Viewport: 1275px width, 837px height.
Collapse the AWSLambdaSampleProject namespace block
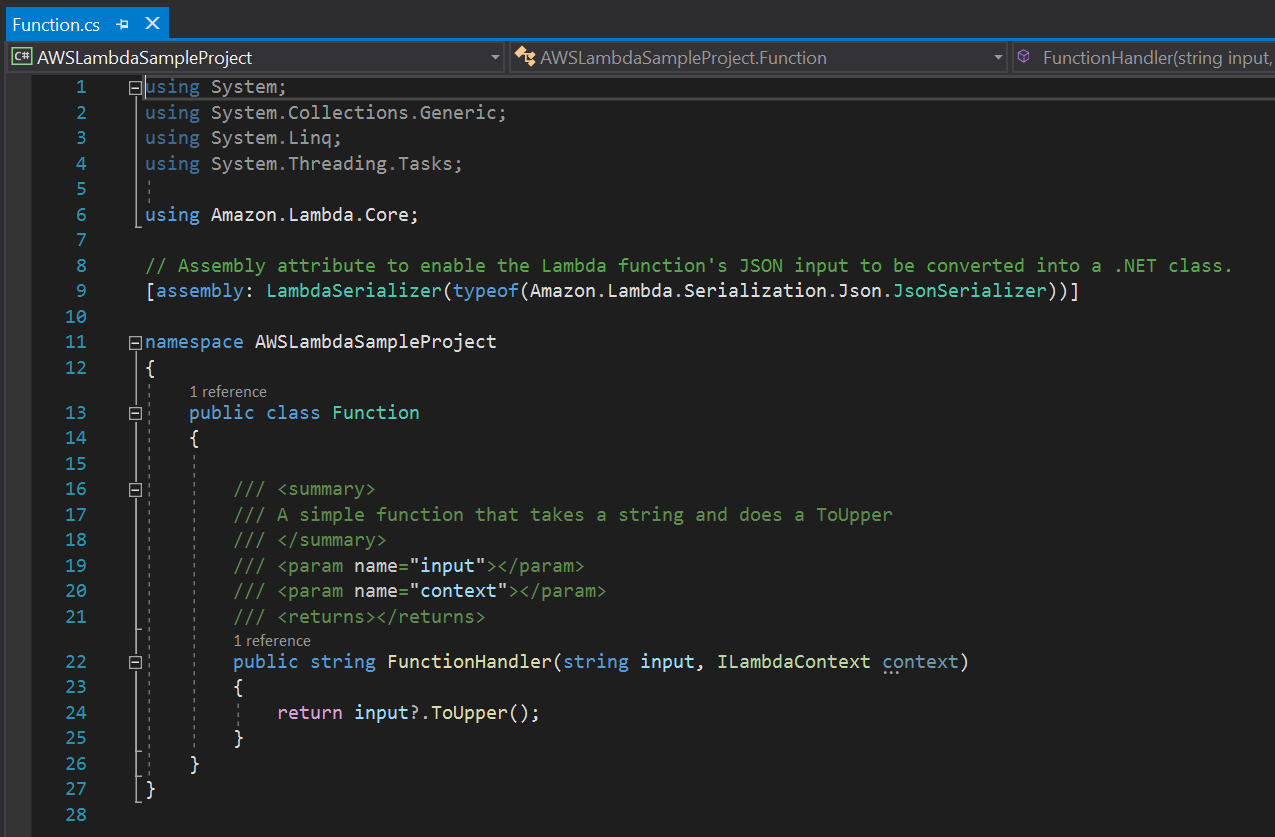[x=135, y=343]
